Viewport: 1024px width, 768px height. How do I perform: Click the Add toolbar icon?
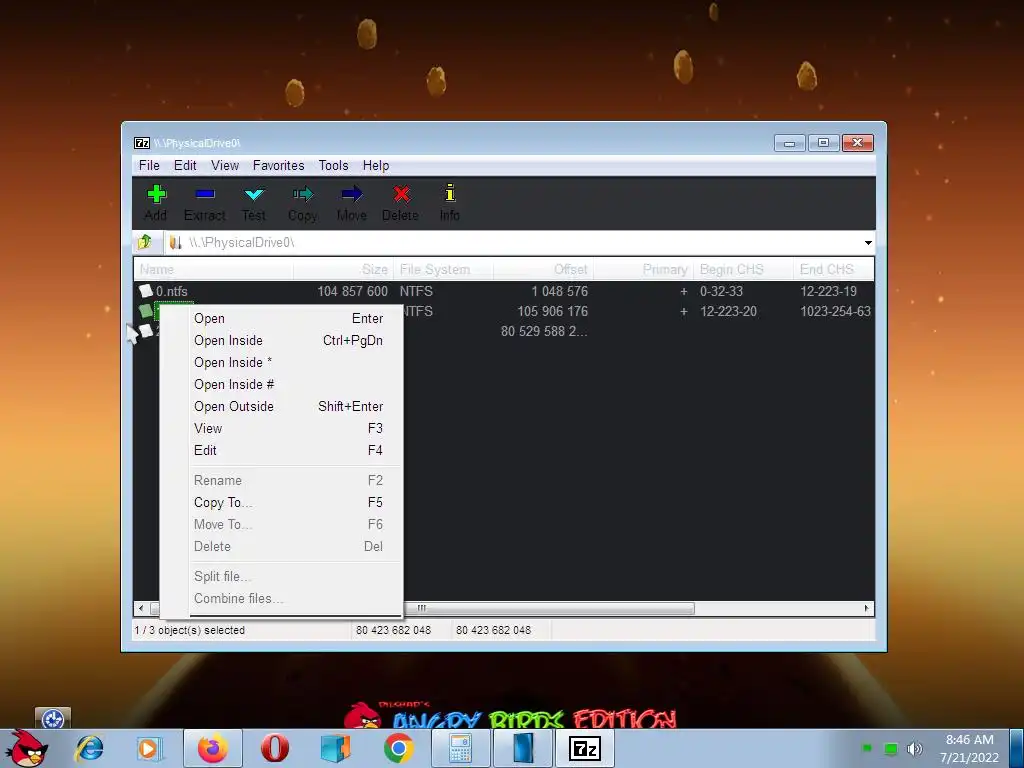coord(156,202)
